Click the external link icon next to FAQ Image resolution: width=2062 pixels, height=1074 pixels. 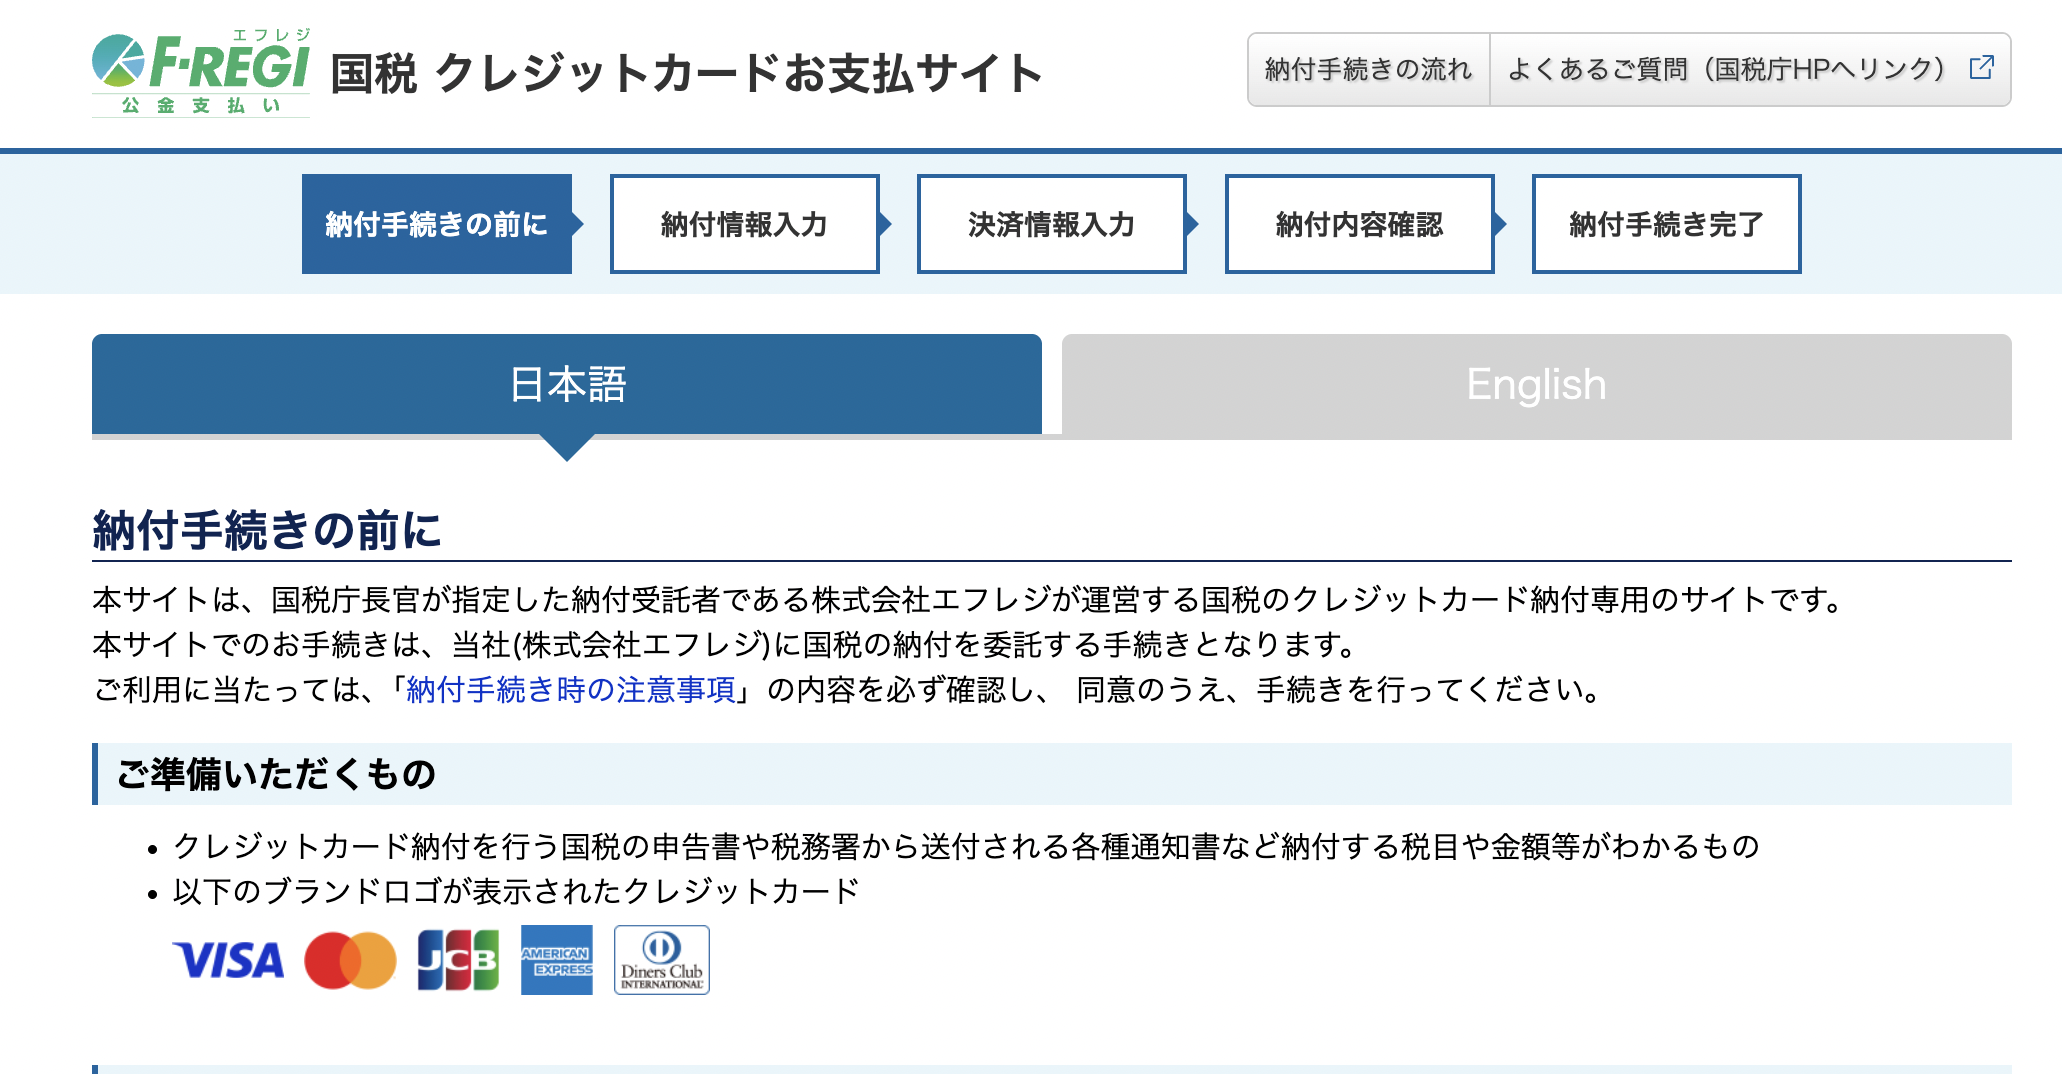[x=1981, y=68]
